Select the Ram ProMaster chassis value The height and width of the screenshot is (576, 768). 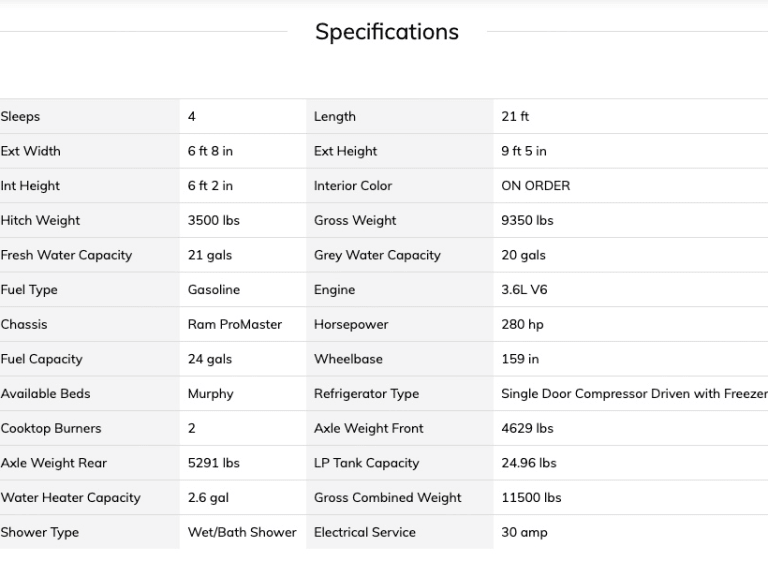(234, 325)
